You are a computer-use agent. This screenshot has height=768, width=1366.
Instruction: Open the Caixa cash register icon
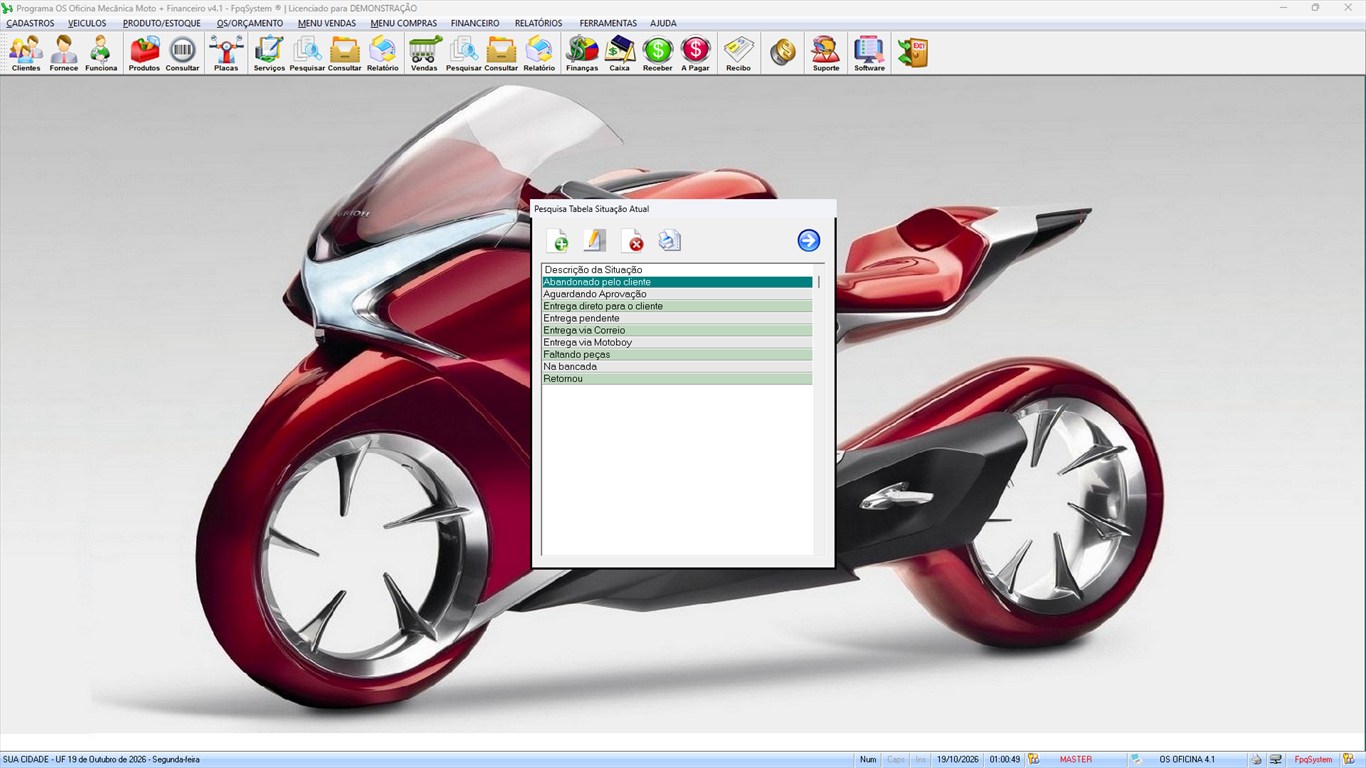(620, 53)
